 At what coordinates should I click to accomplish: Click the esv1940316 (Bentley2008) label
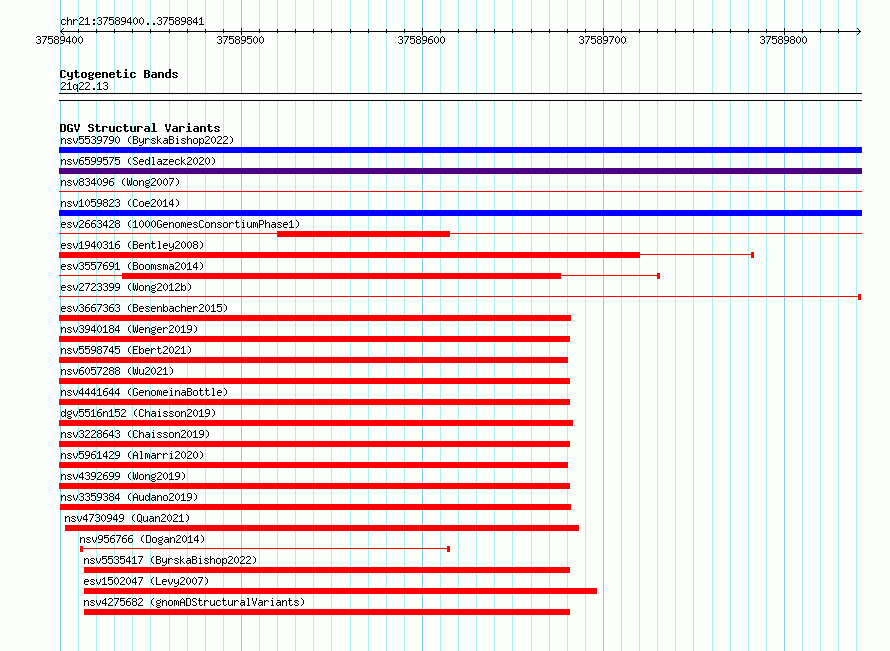(132, 245)
